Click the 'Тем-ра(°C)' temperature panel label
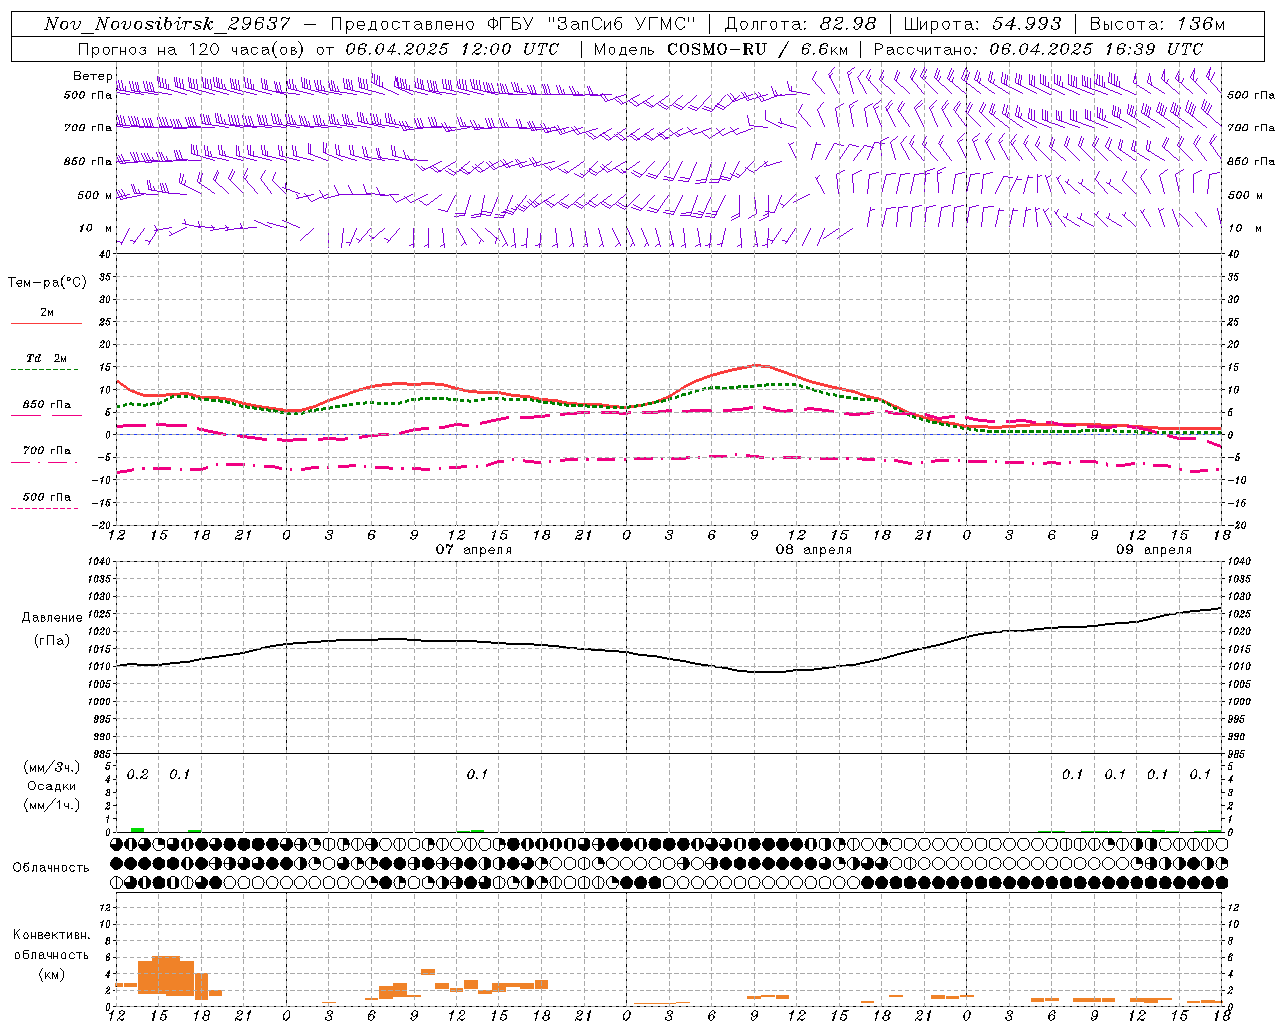The image size is (1280, 1024). pyautogui.click(x=47, y=283)
